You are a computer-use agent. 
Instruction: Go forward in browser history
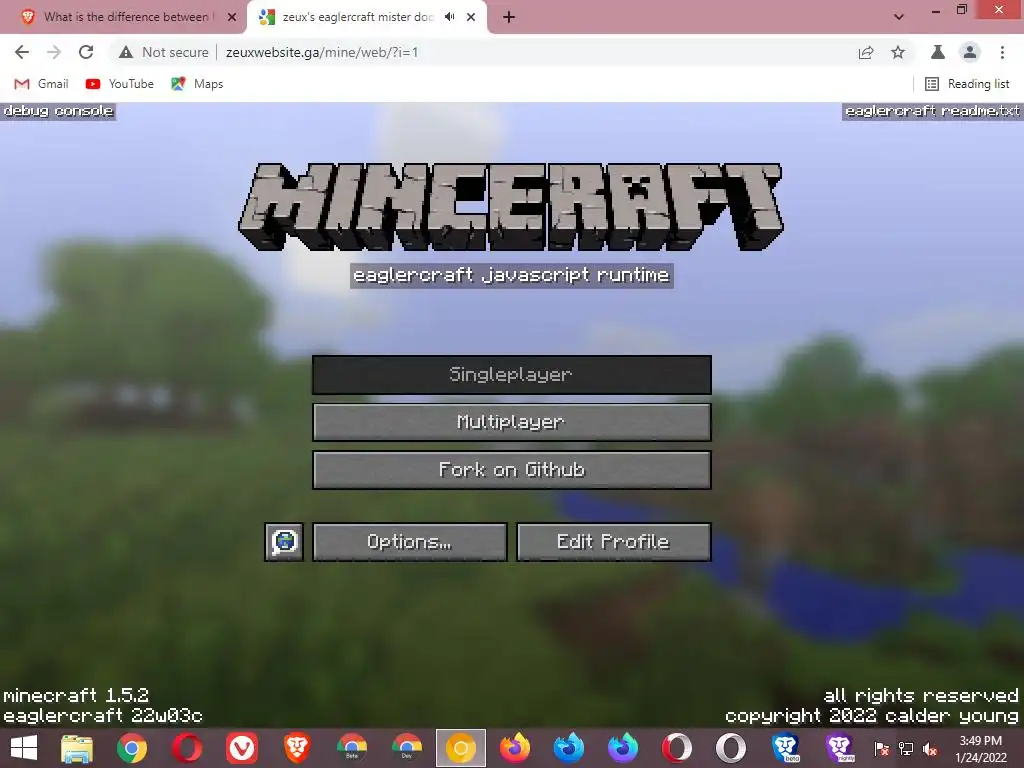click(x=54, y=52)
